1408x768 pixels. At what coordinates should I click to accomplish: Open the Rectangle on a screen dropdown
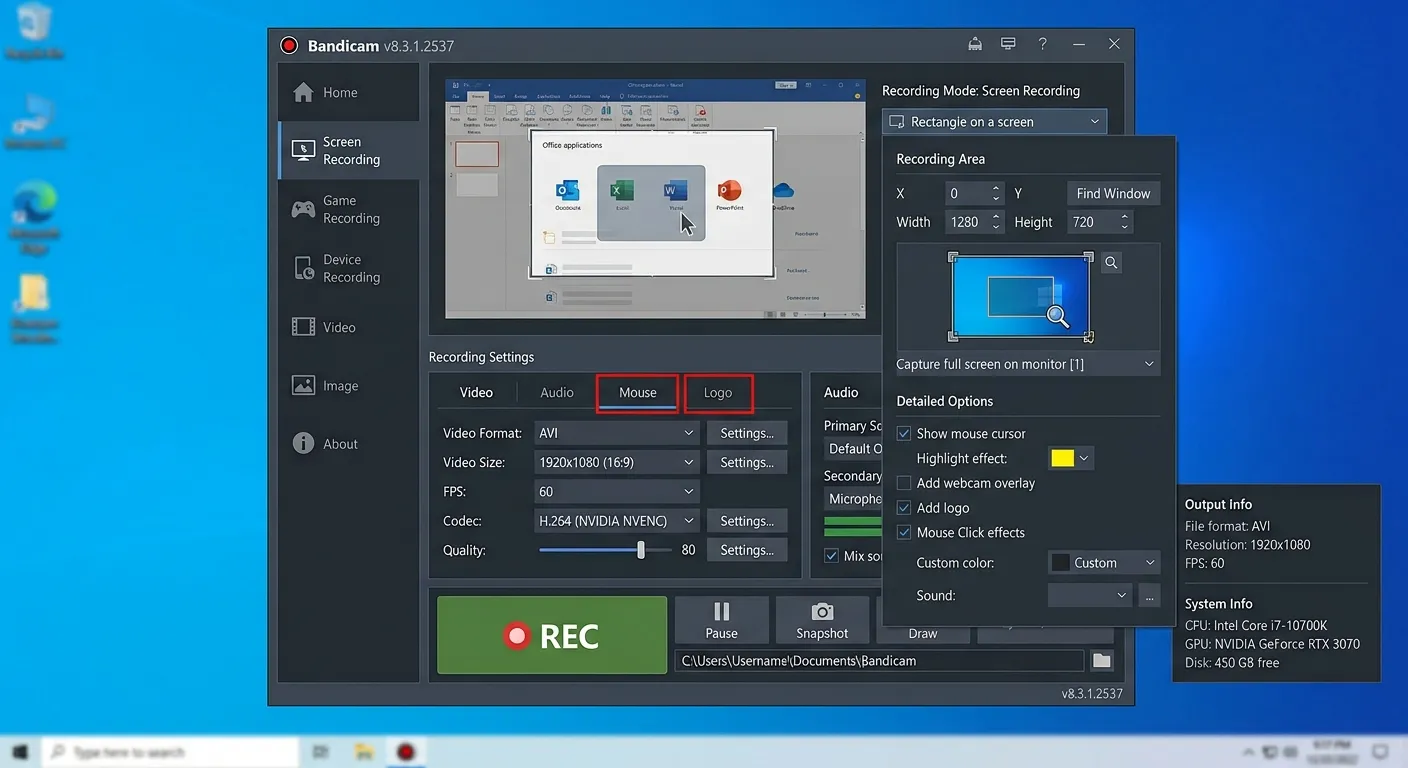(995, 122)
